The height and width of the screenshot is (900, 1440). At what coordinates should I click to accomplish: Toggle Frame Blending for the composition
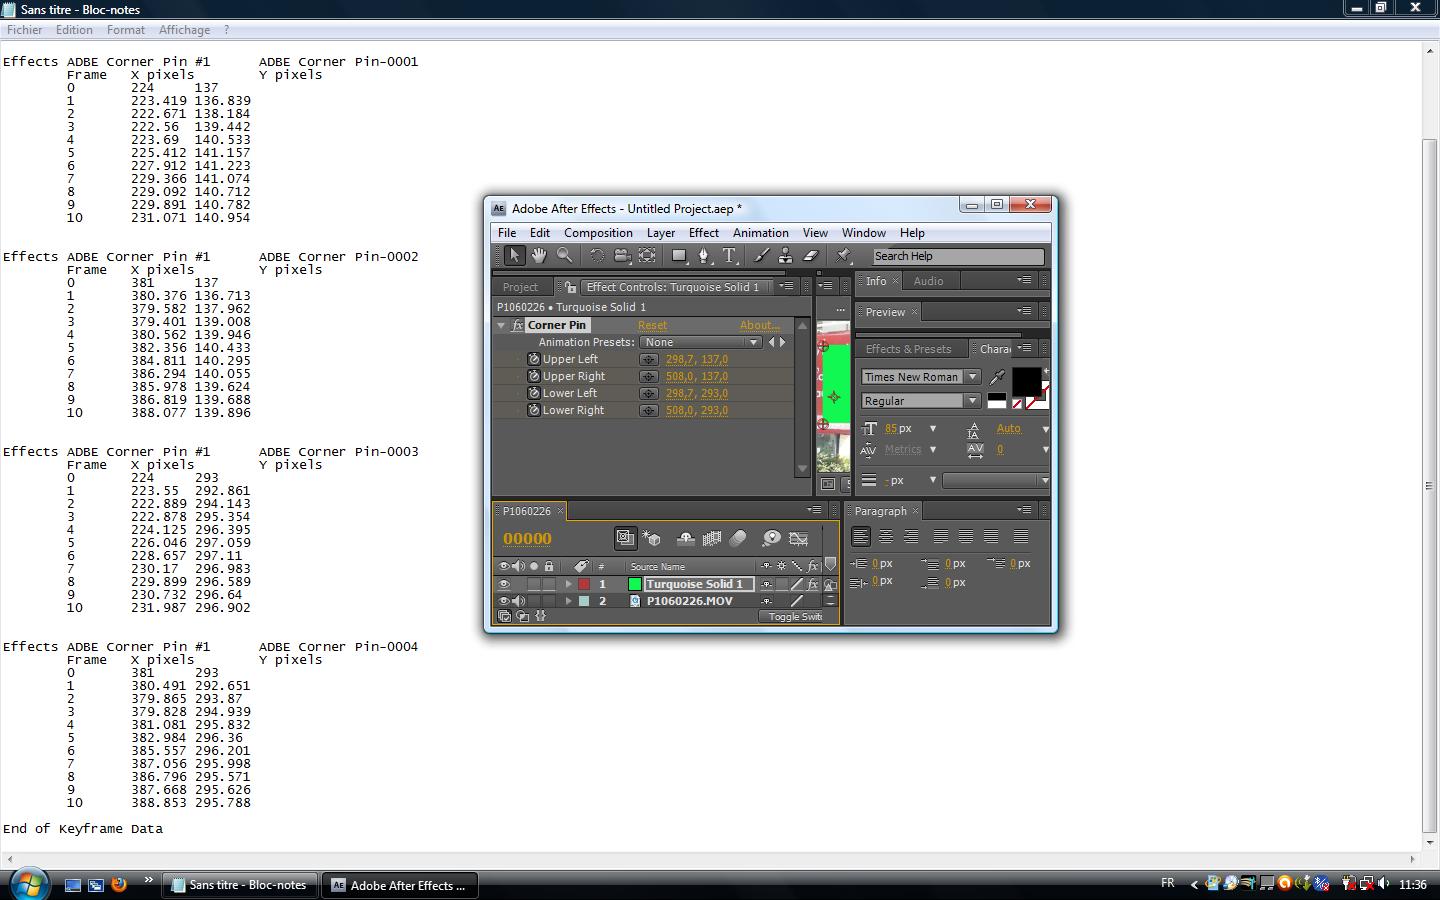[x=712, y=539]
